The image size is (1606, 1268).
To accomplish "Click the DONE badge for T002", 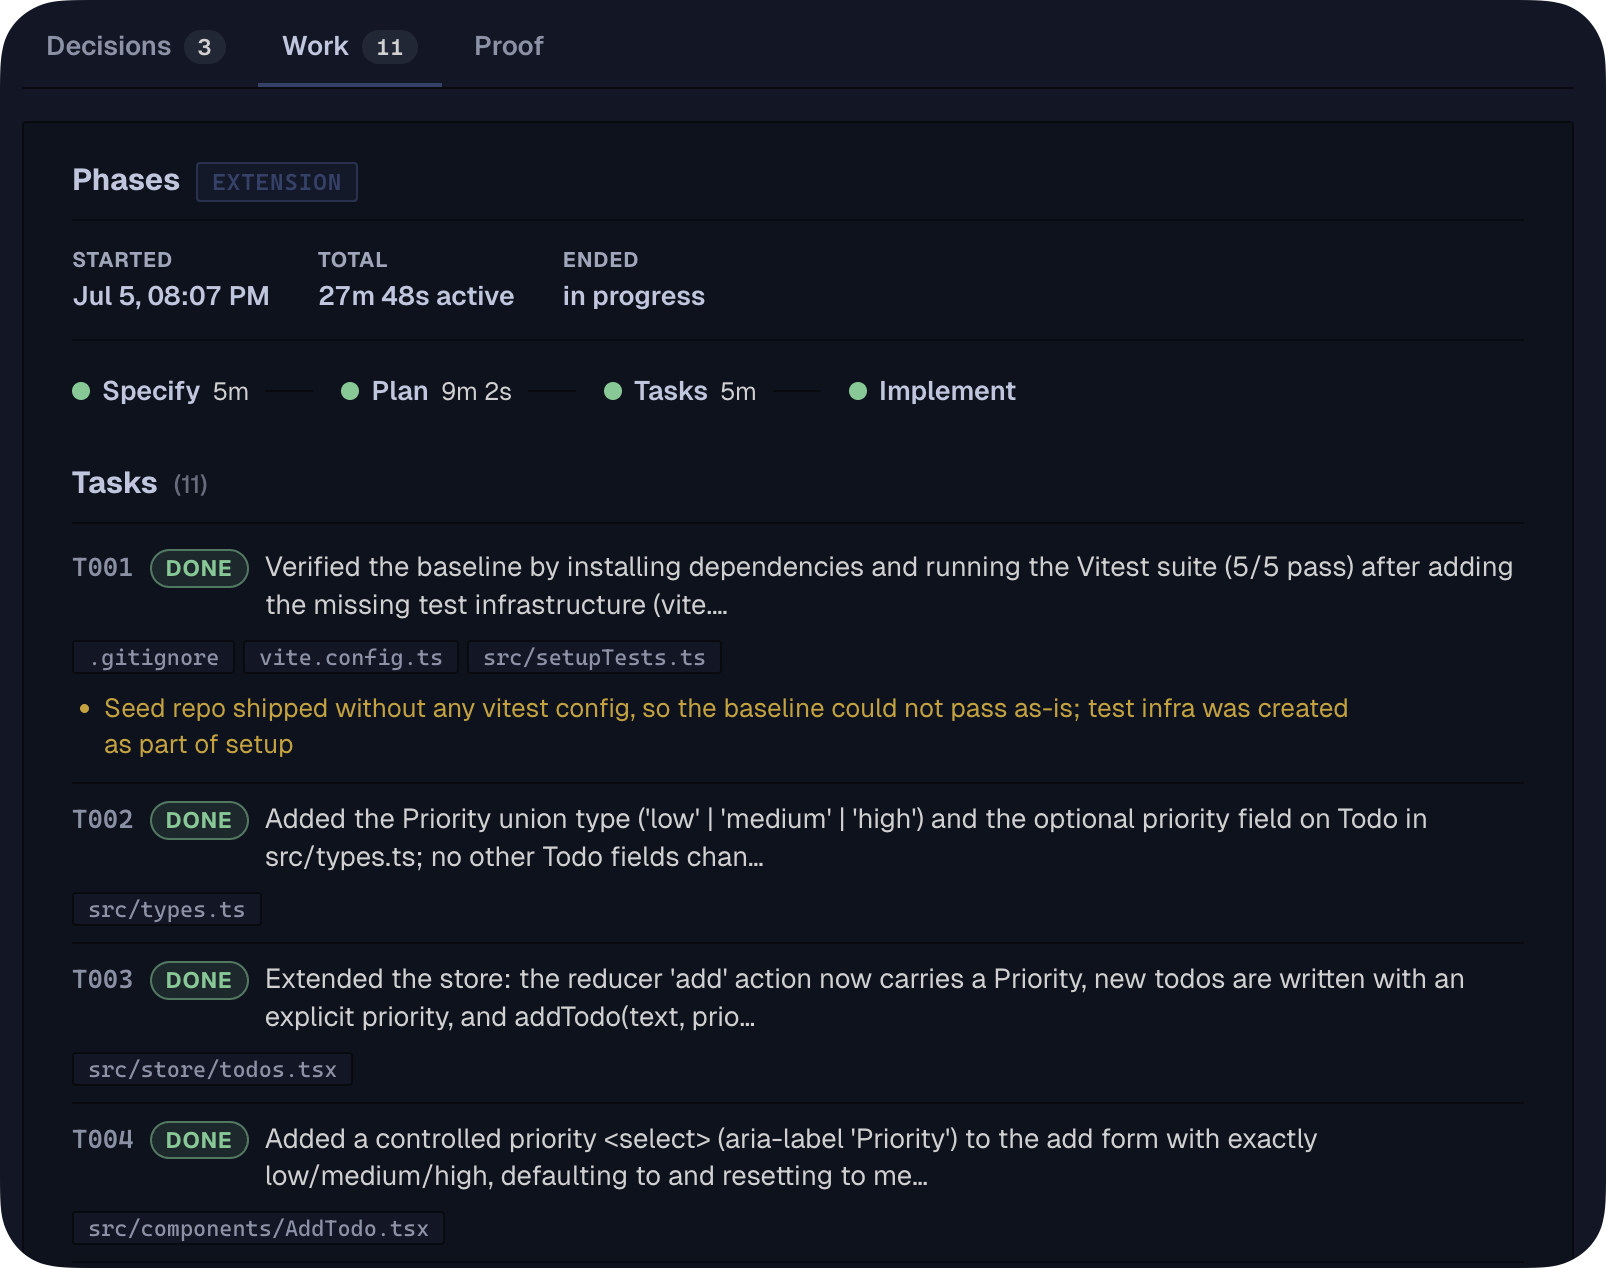I will click(x=199, y=820).
